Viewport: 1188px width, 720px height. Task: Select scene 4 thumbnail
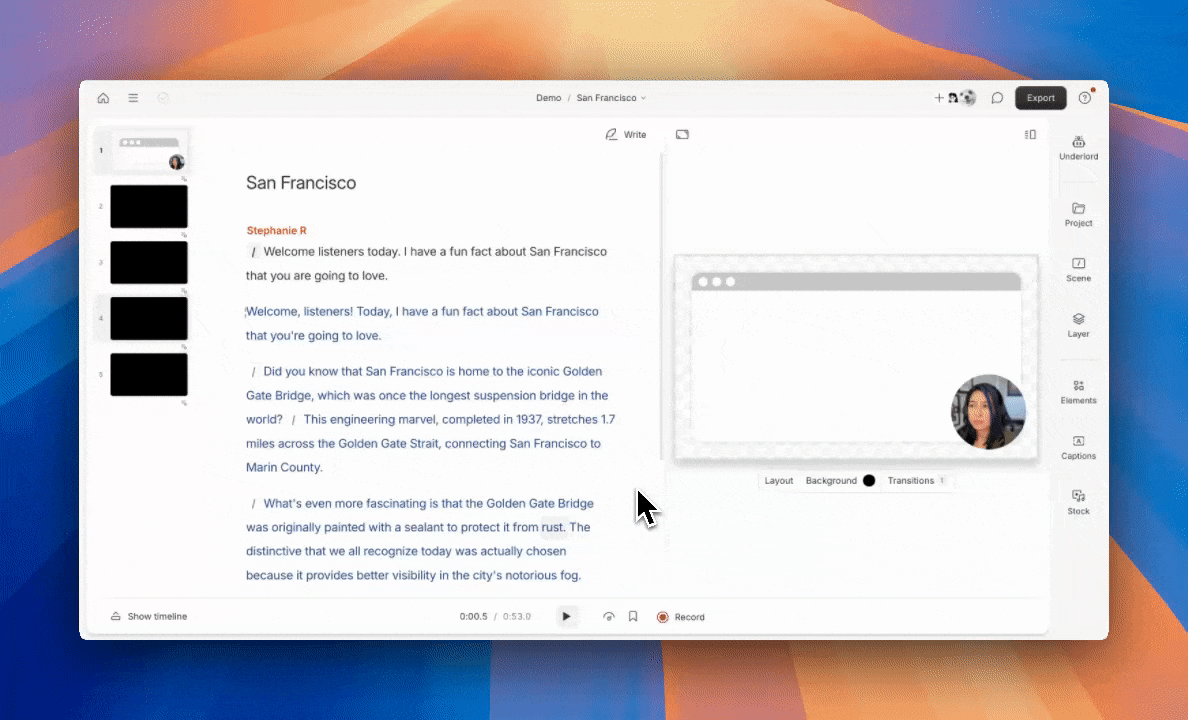149,318
